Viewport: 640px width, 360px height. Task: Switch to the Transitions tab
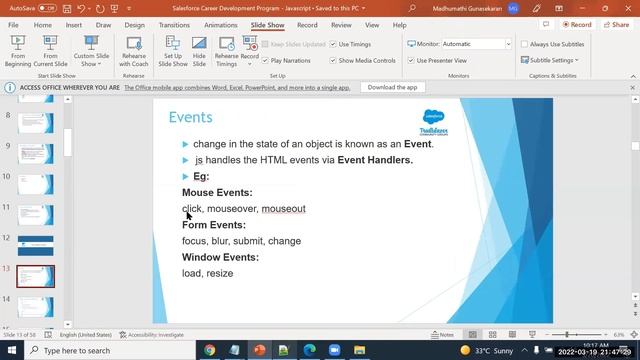174,25
